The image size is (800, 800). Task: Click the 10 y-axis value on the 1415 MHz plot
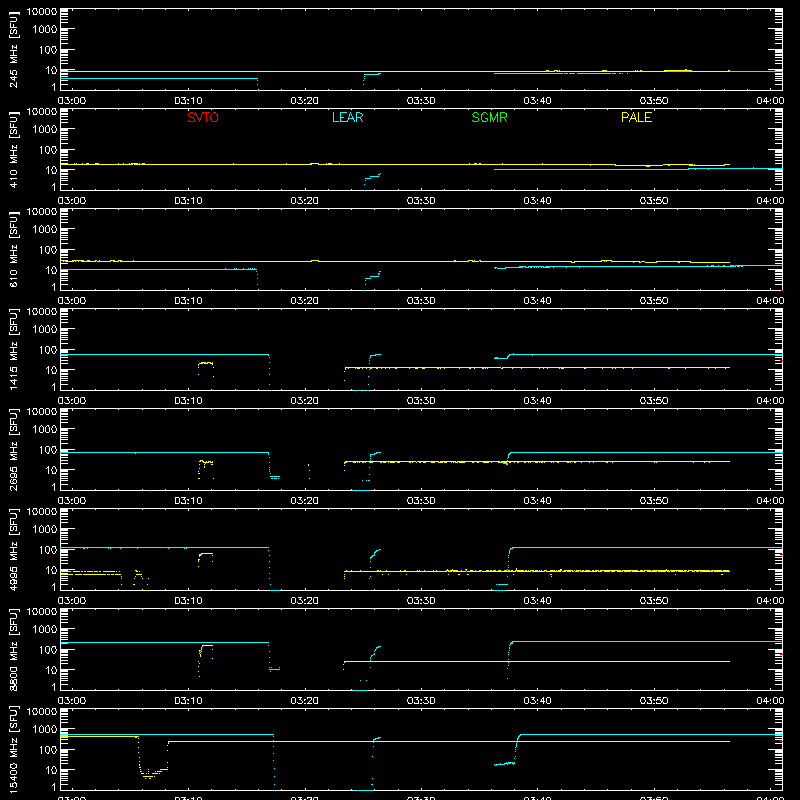51,370
